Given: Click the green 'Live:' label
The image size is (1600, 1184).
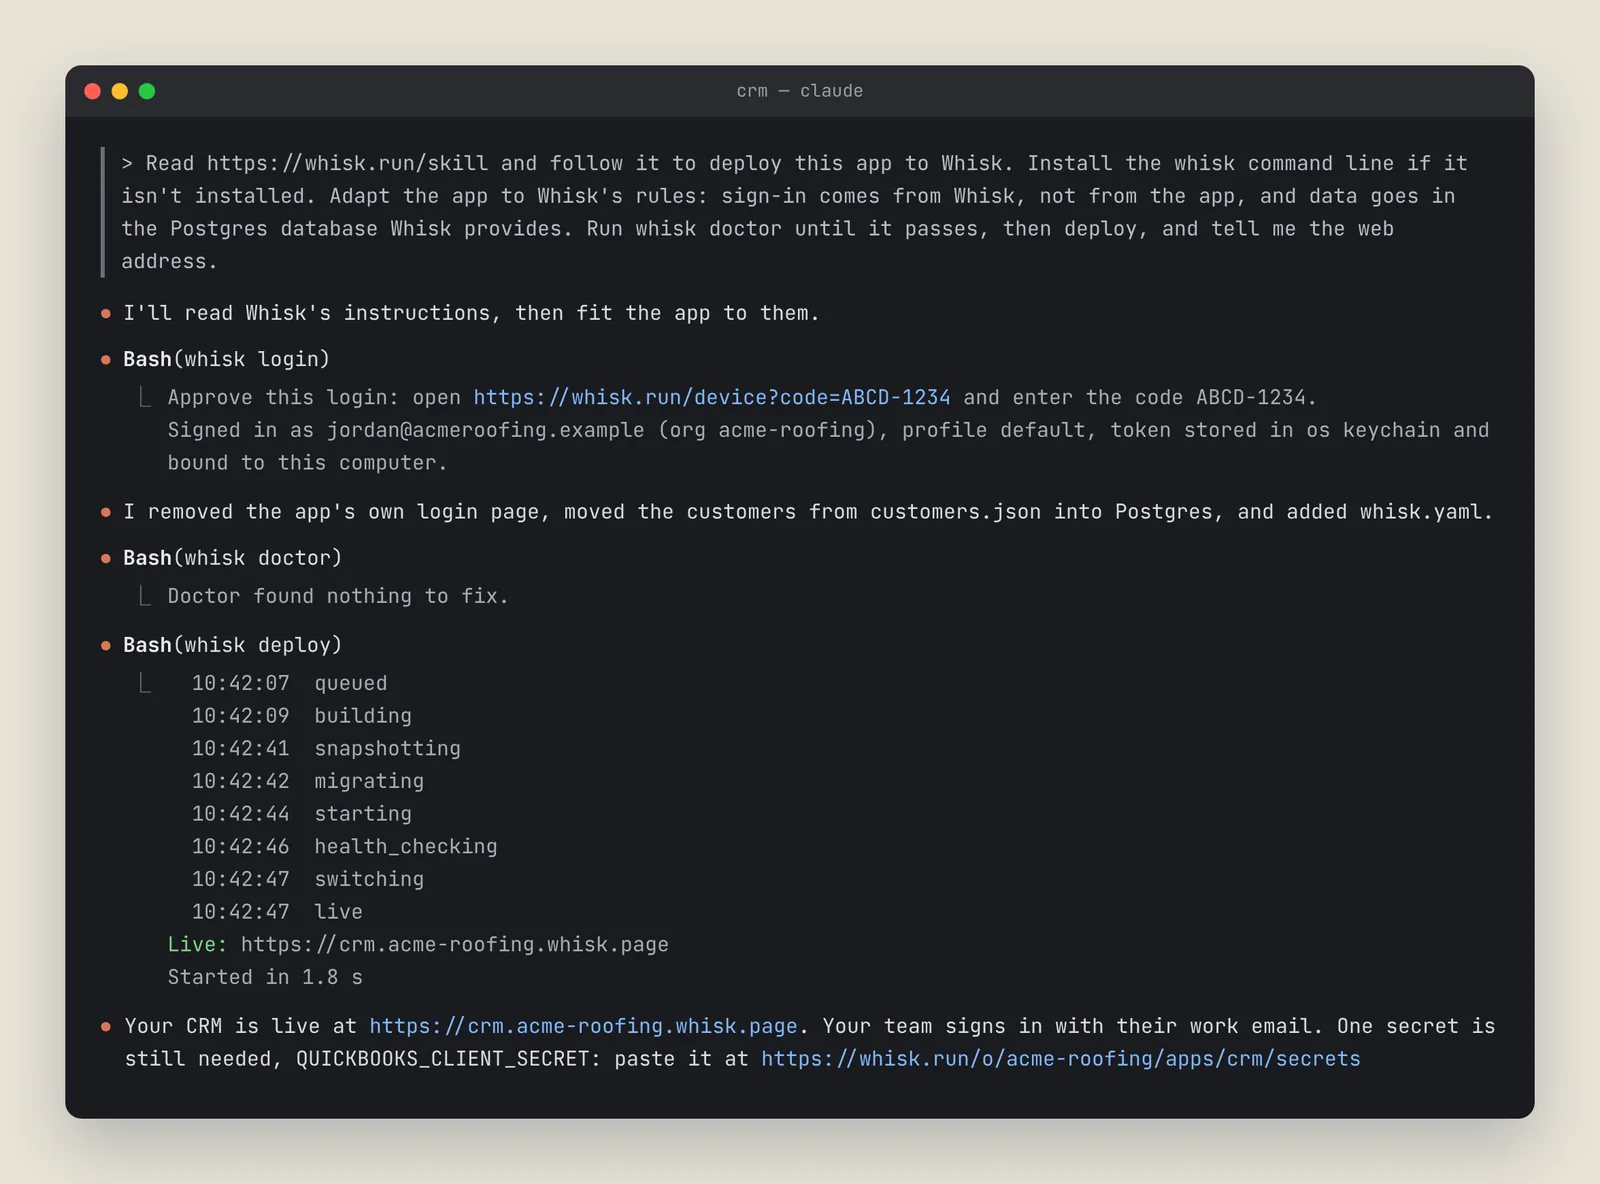Looking at the screenshot, I should click(197, 945).
